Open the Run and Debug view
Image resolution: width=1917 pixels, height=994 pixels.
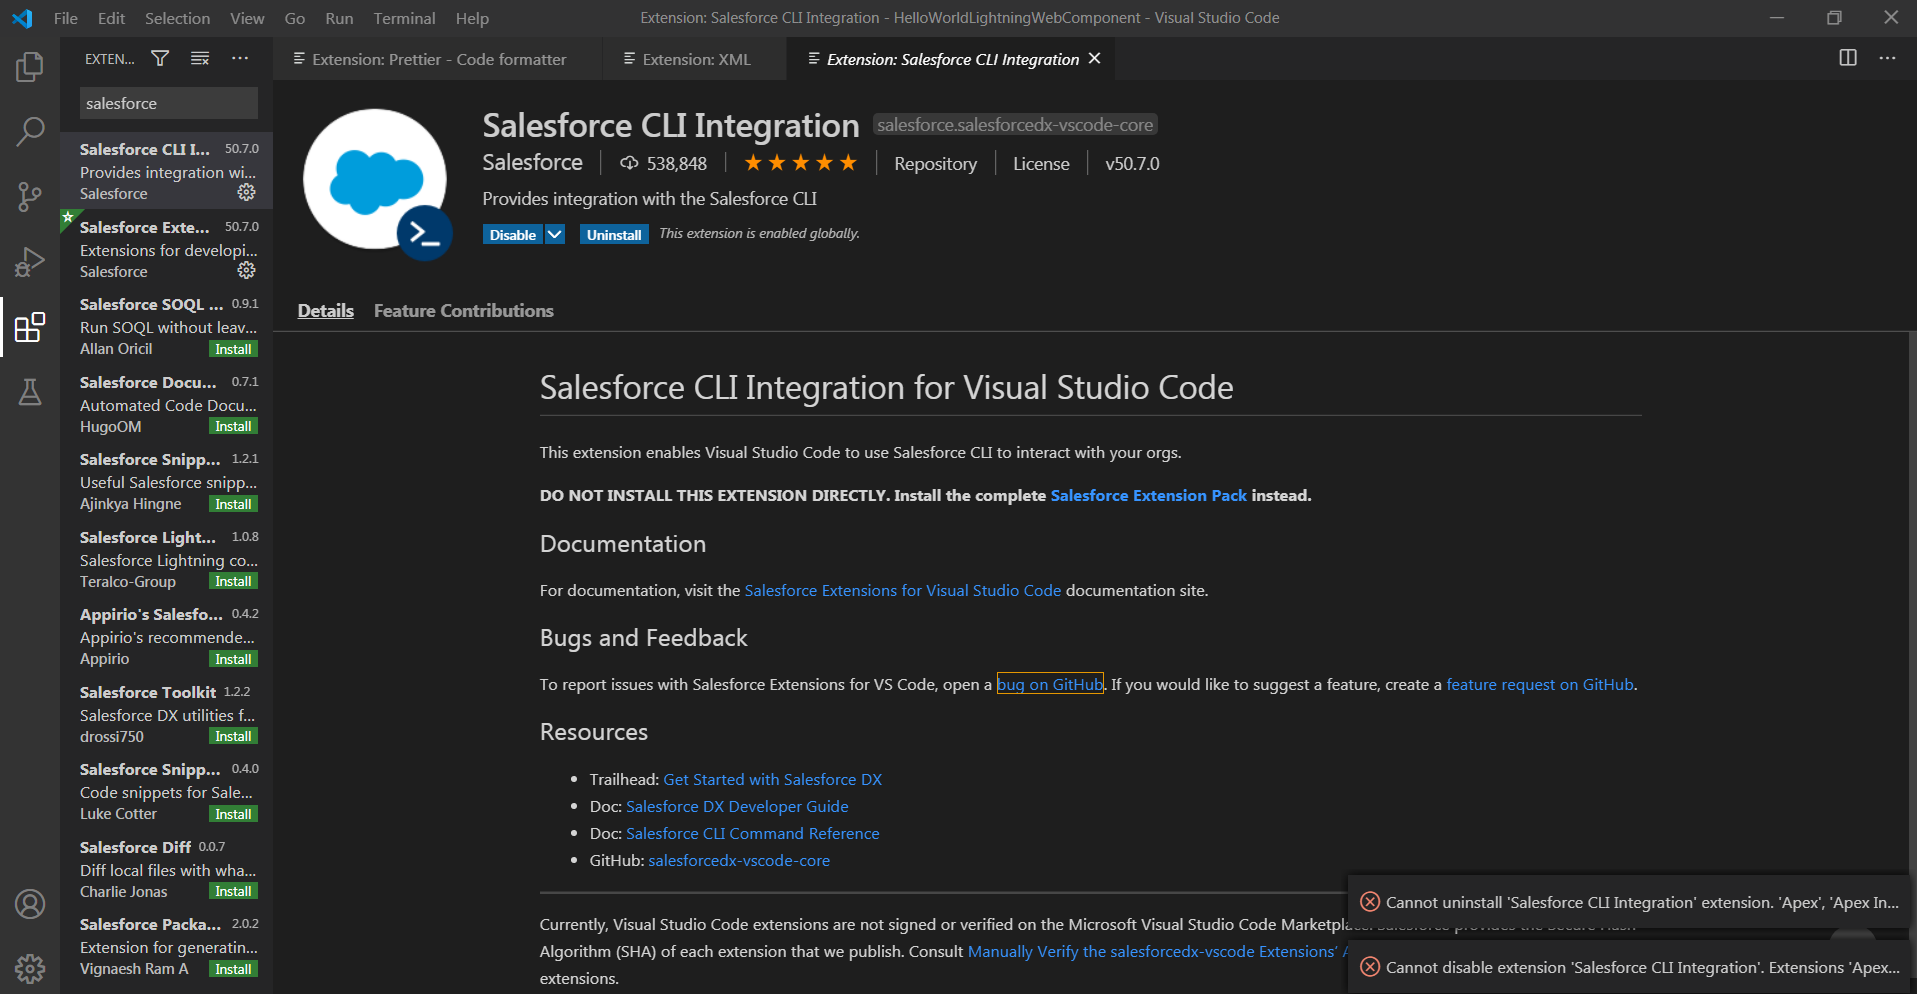click(29, 261)
